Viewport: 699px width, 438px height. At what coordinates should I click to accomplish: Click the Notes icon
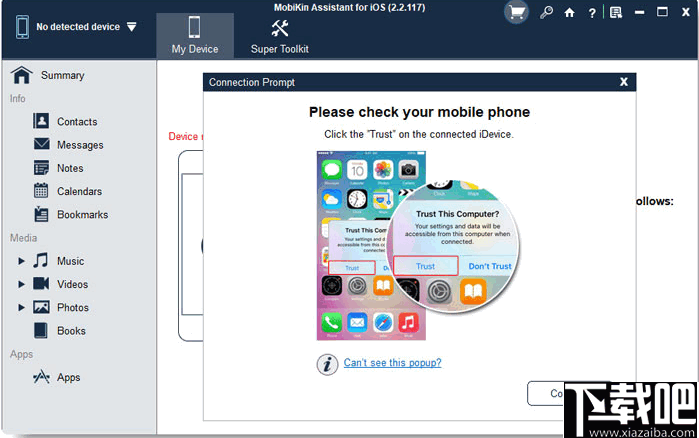pyautogui.click(x=41, y=168)
